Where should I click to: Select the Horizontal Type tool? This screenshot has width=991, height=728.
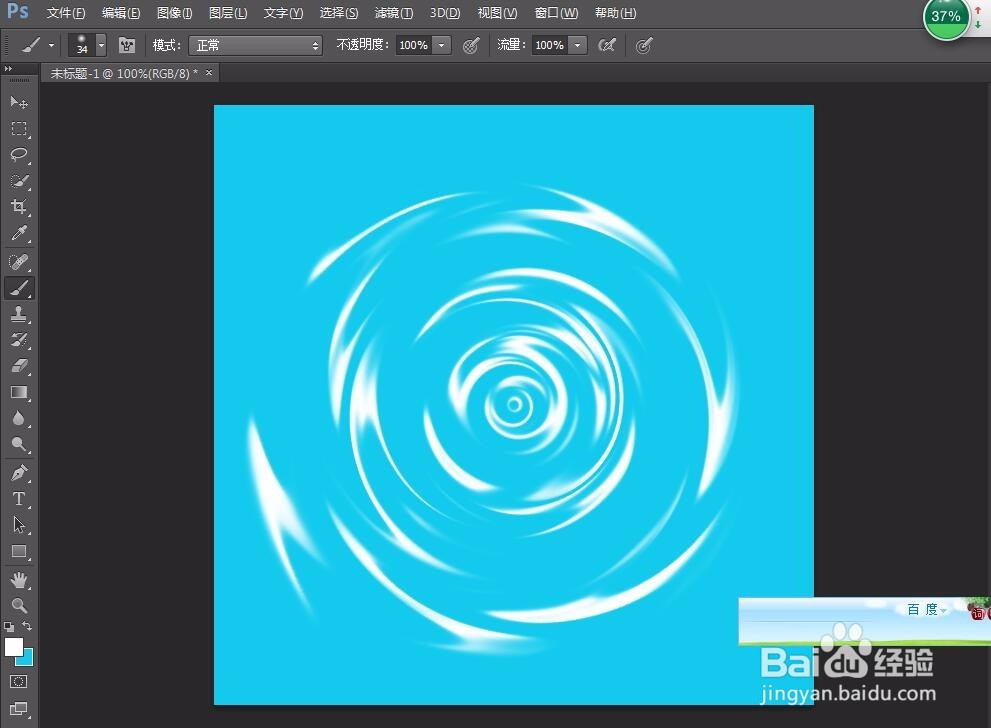(x=19, y=499)
